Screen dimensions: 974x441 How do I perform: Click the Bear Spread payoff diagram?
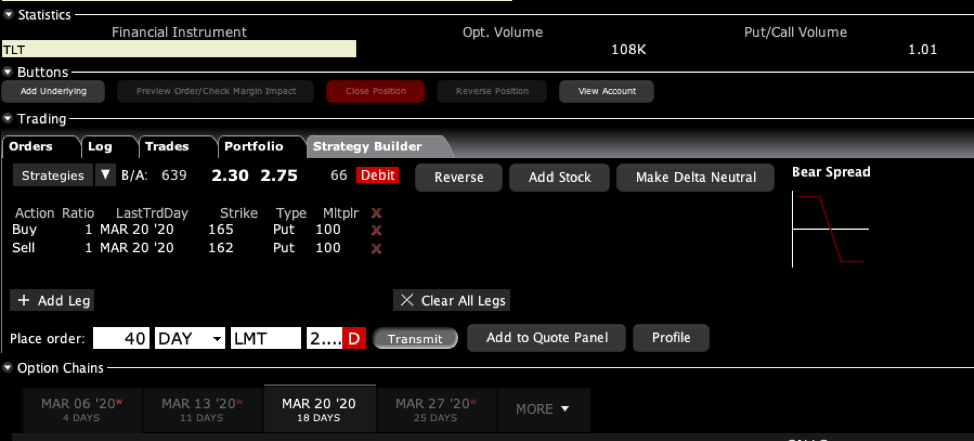tap(829, 229)
